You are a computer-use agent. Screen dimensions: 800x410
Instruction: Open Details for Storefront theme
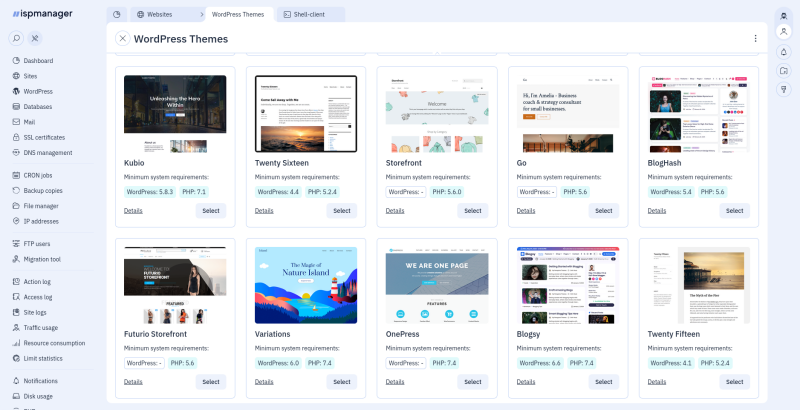click(x=395, y=211)
